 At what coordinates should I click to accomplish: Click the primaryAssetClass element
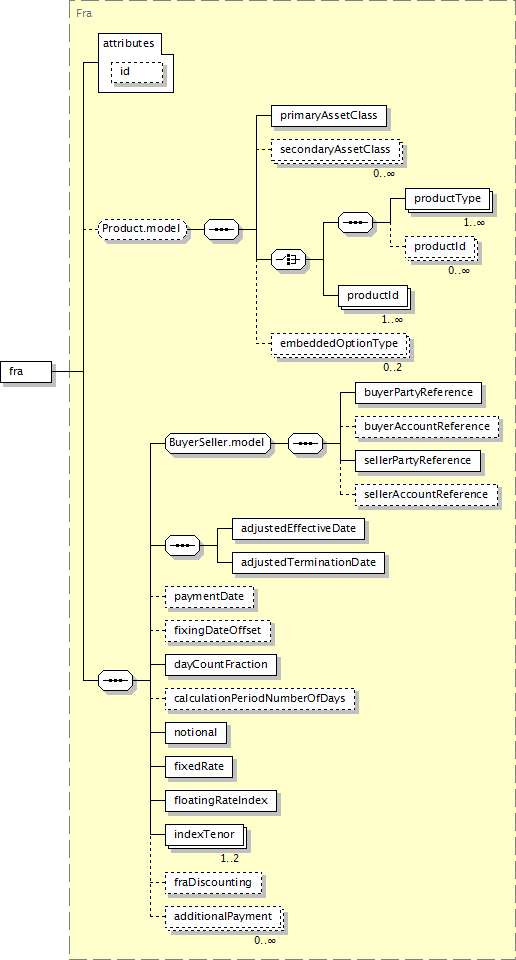click(x=329, y=116)
